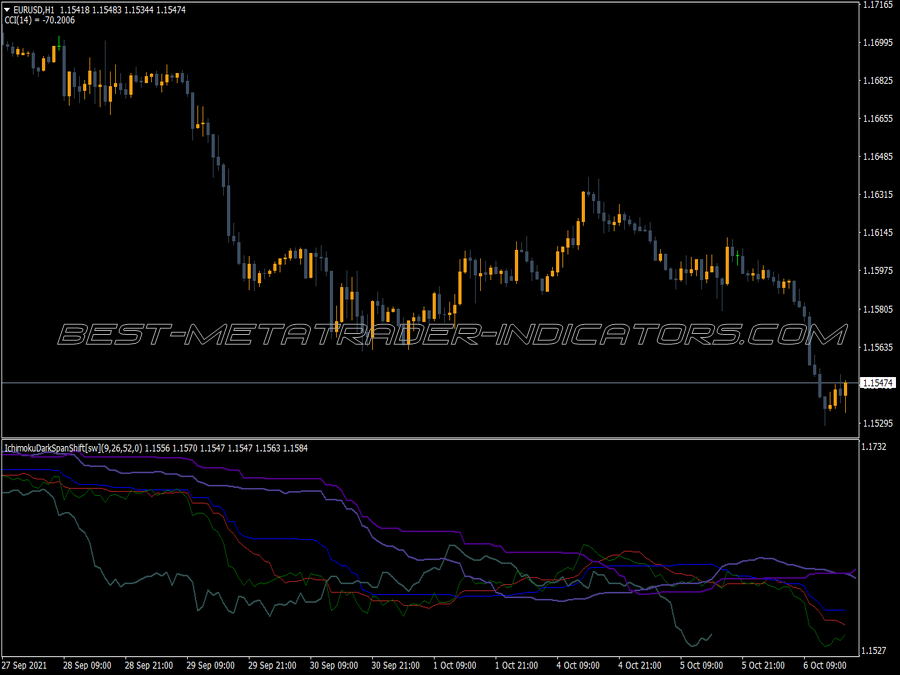Select the EURUSD,H1 chart title text
Screen dimensions: 900x675
tap(34, 10)
